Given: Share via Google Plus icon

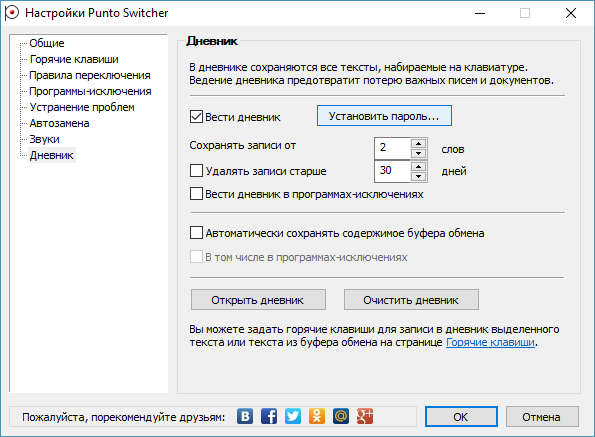Looking at the screenshot, I should click(x=365, y=416).
